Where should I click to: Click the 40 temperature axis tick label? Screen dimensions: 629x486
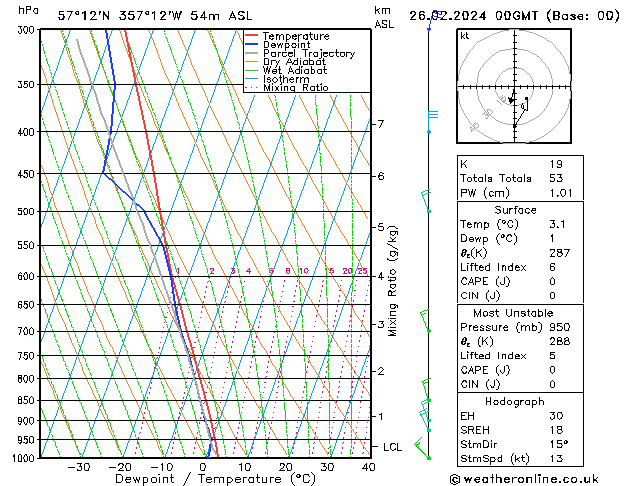point(368,467)
